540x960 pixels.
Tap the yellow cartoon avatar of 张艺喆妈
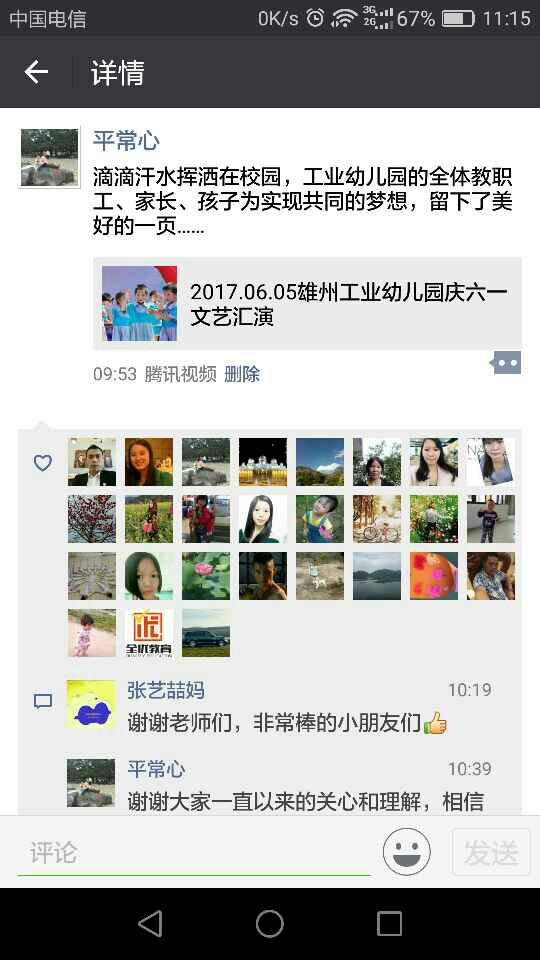91,704
